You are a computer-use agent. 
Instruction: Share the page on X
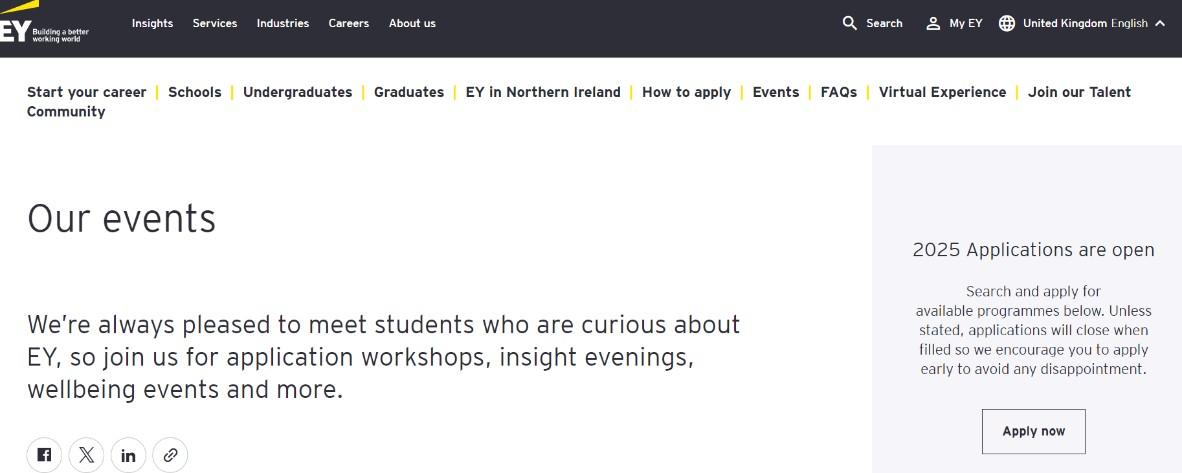click(x=87, y=455)
